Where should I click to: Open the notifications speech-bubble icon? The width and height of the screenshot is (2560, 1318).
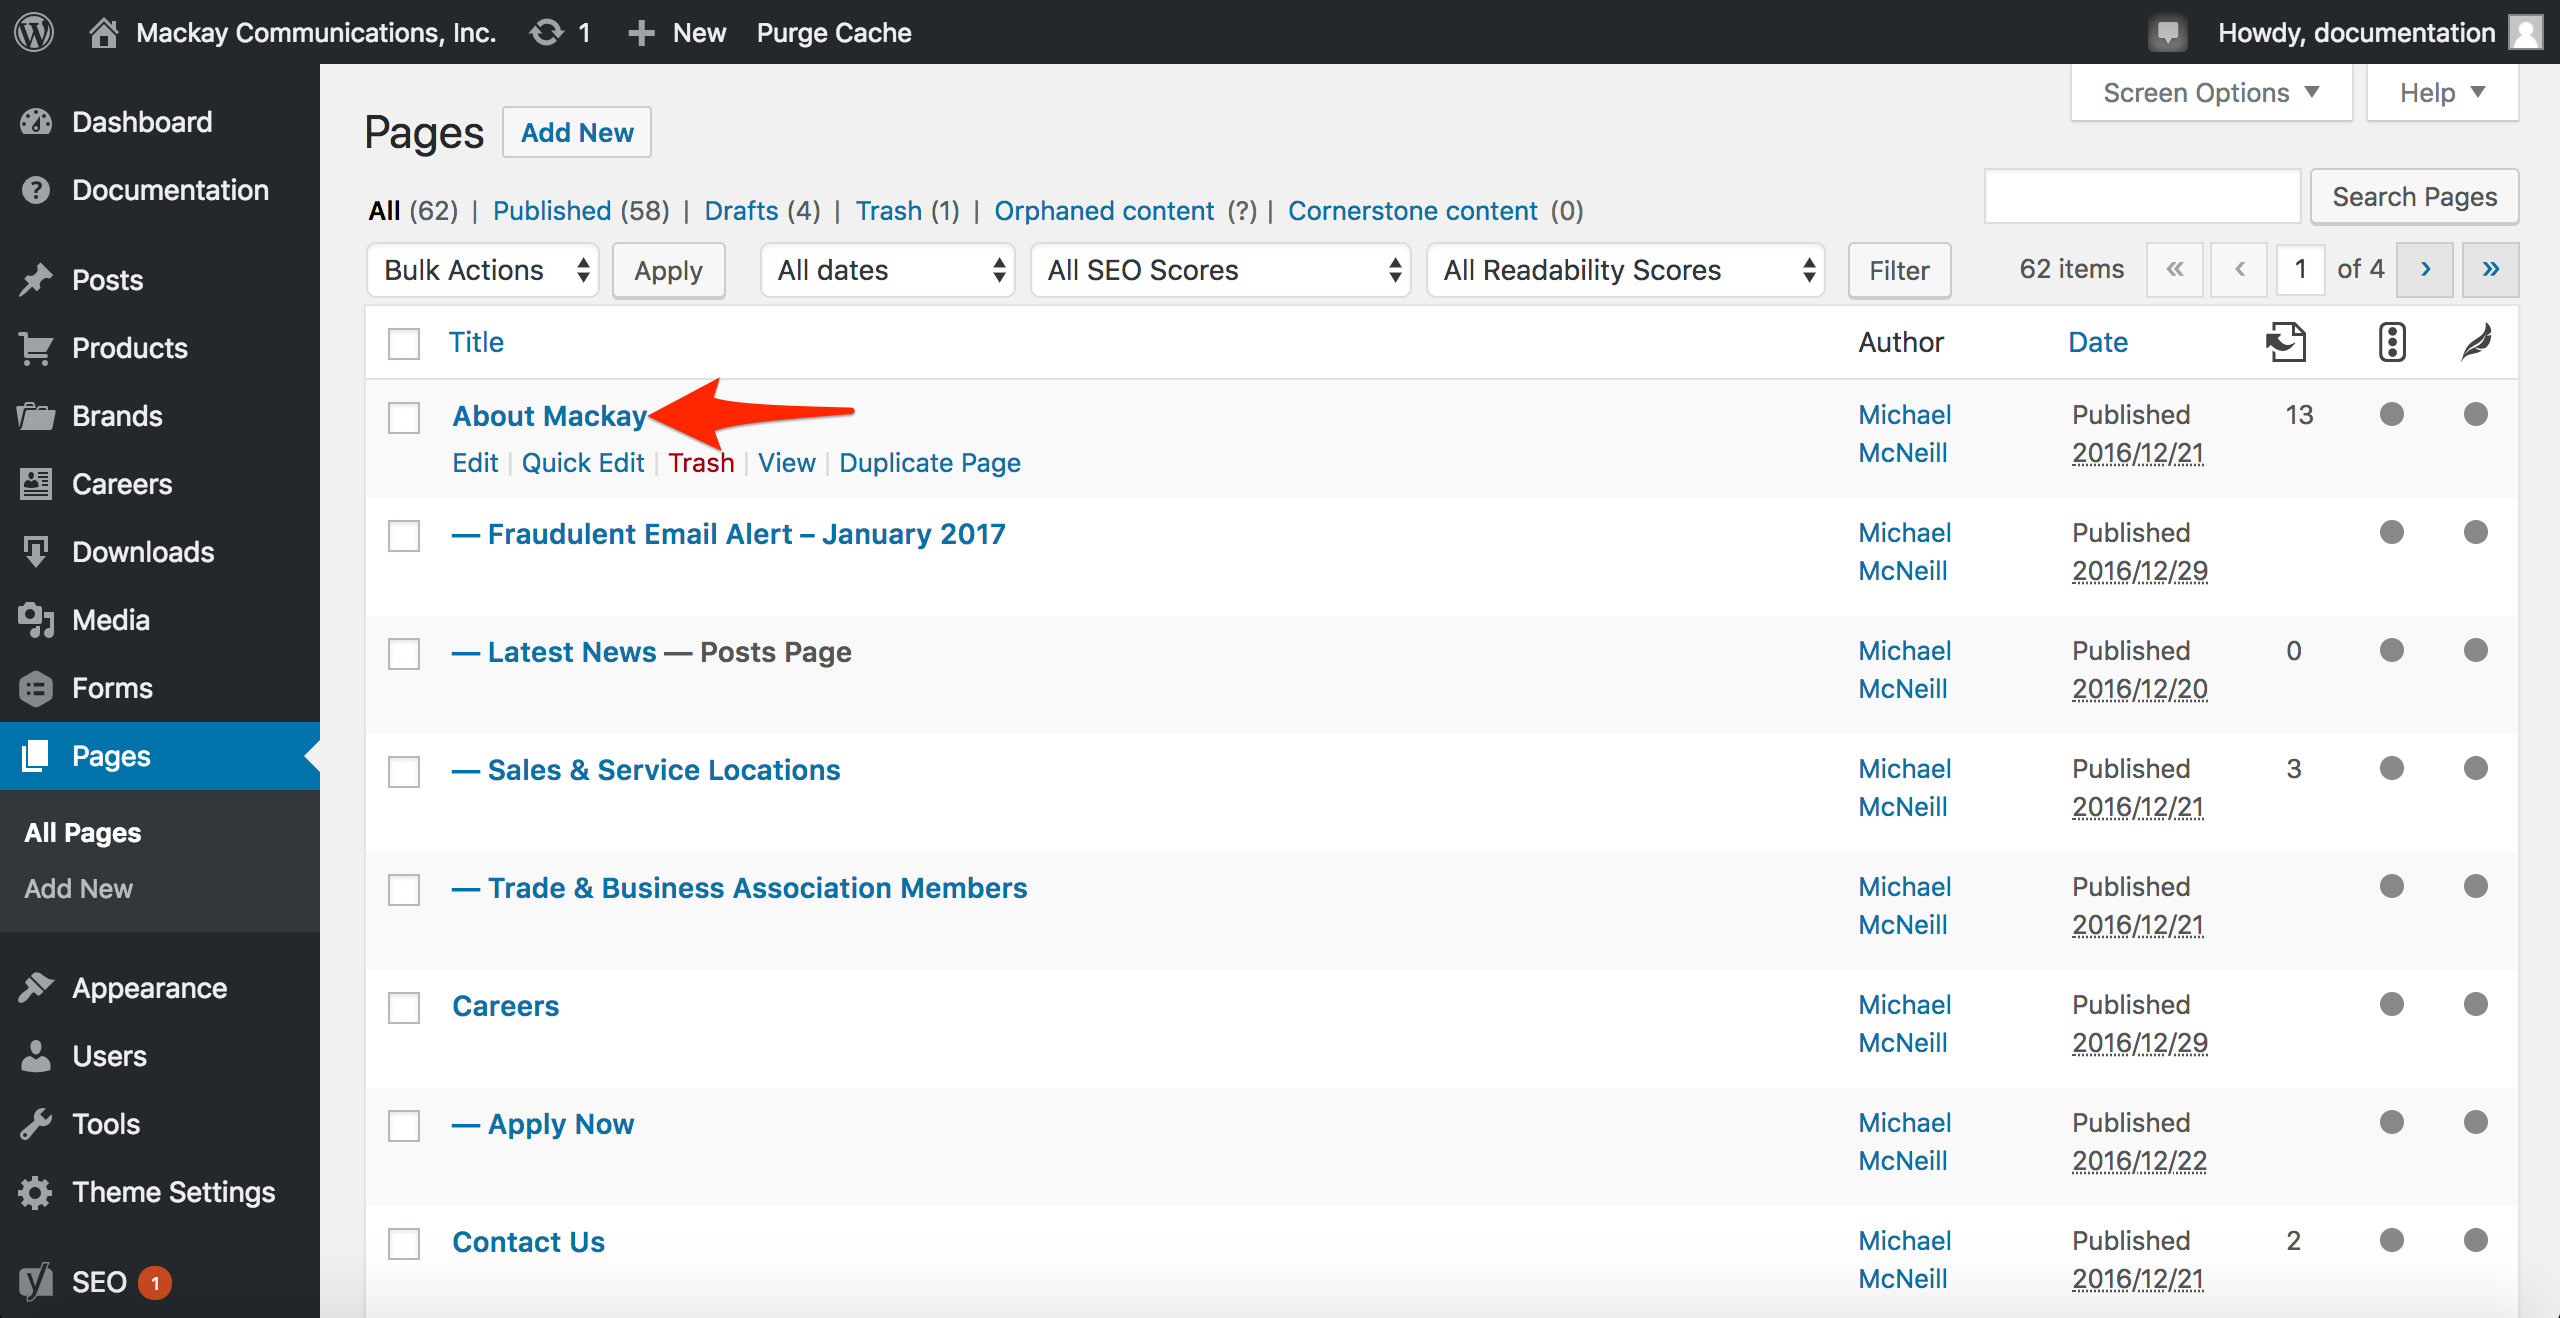pyautogui.click(x=2167, y=33)
